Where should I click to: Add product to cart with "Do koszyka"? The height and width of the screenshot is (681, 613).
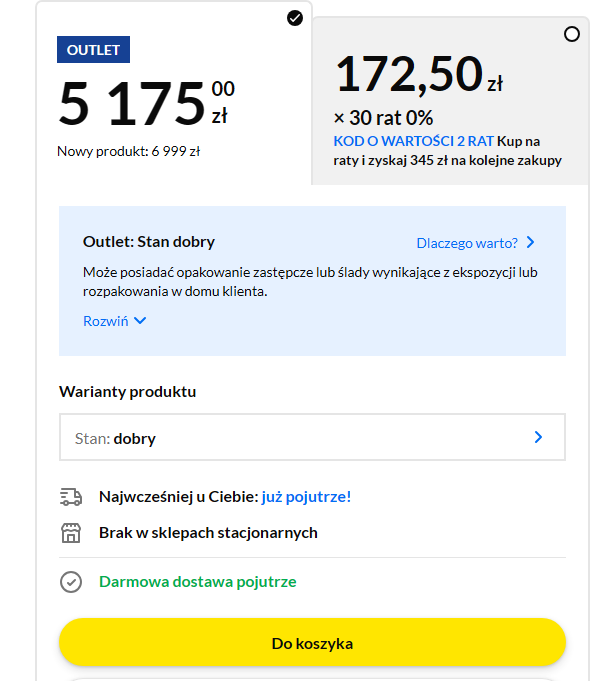pos(311,643)
